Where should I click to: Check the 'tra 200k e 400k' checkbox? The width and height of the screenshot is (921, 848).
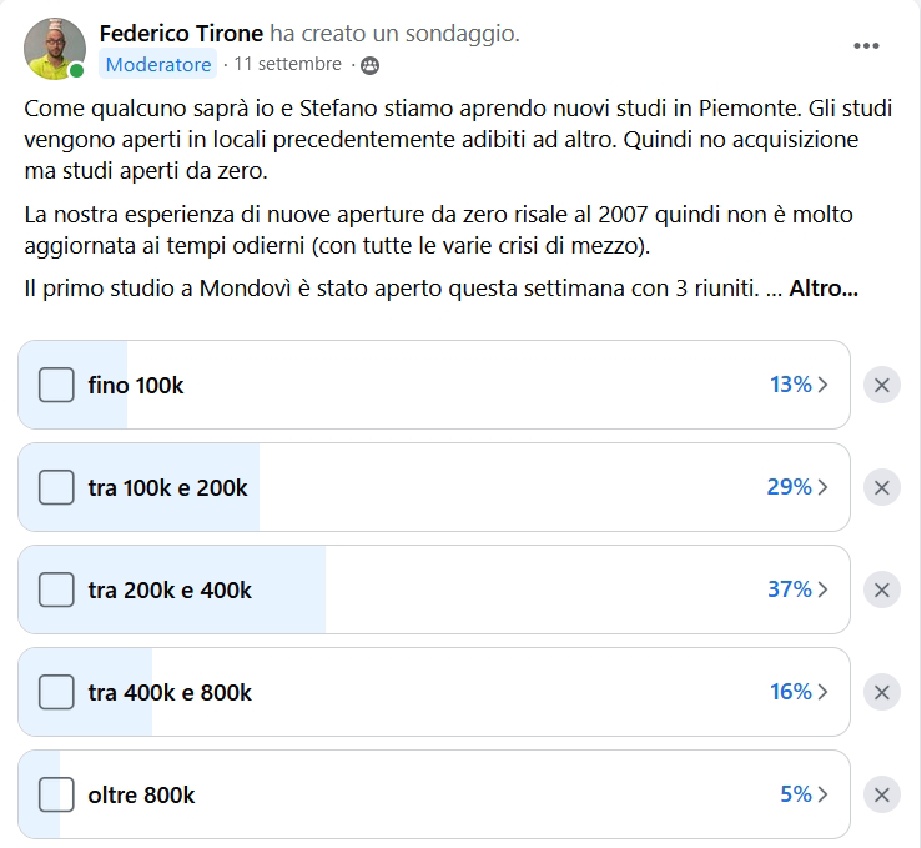pyautogui.click(x=56, y=590)
